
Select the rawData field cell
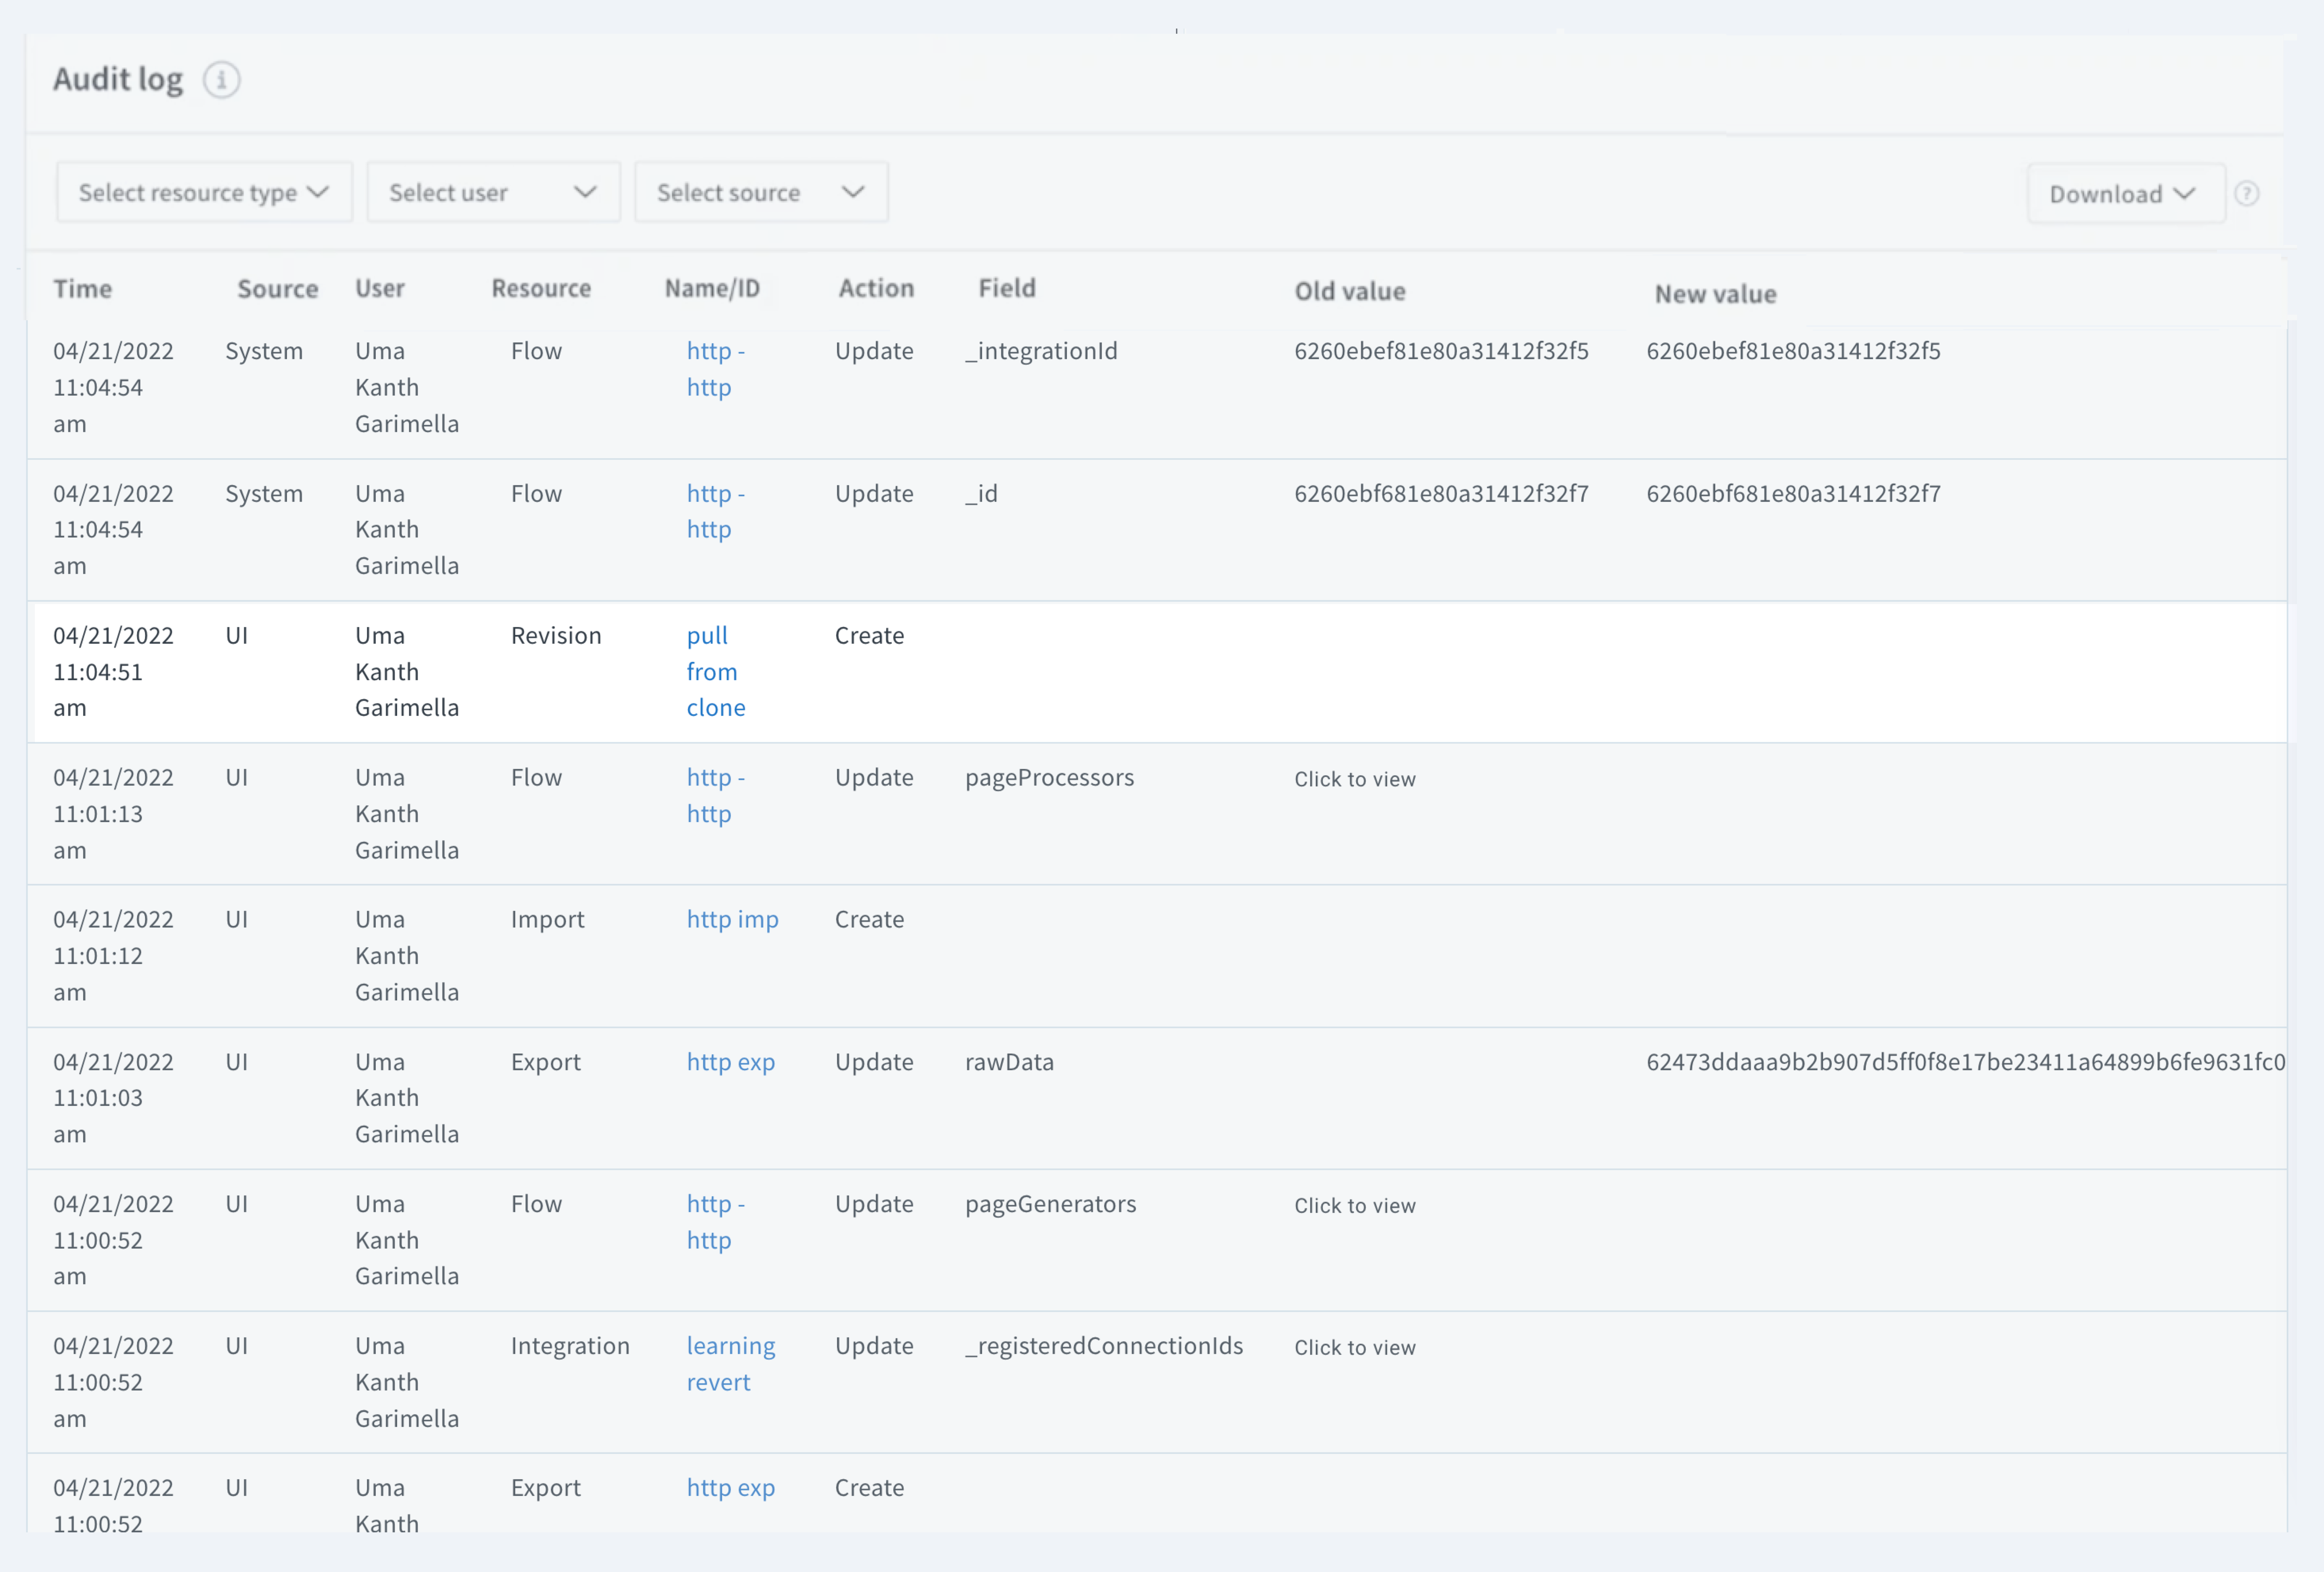(x=1009, y=1062)
